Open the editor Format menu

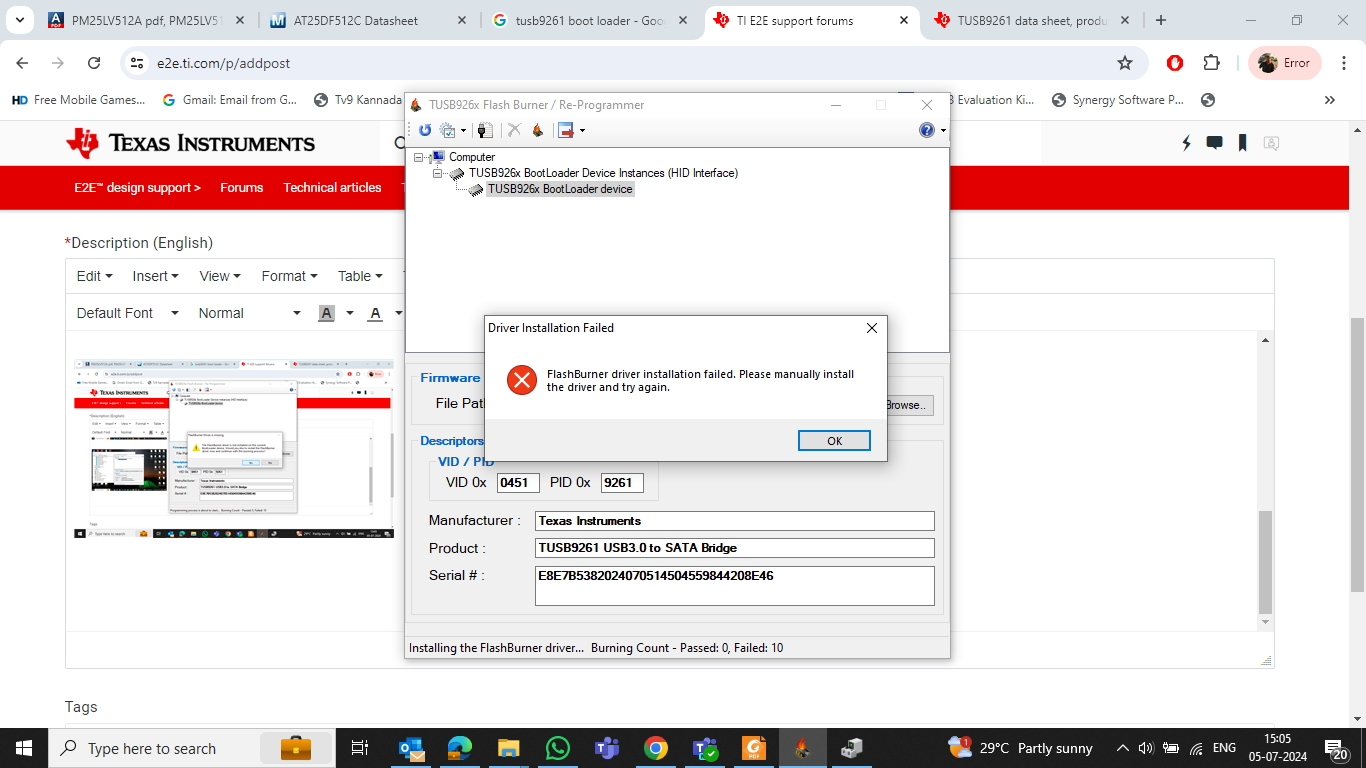(x=289, y=276)
